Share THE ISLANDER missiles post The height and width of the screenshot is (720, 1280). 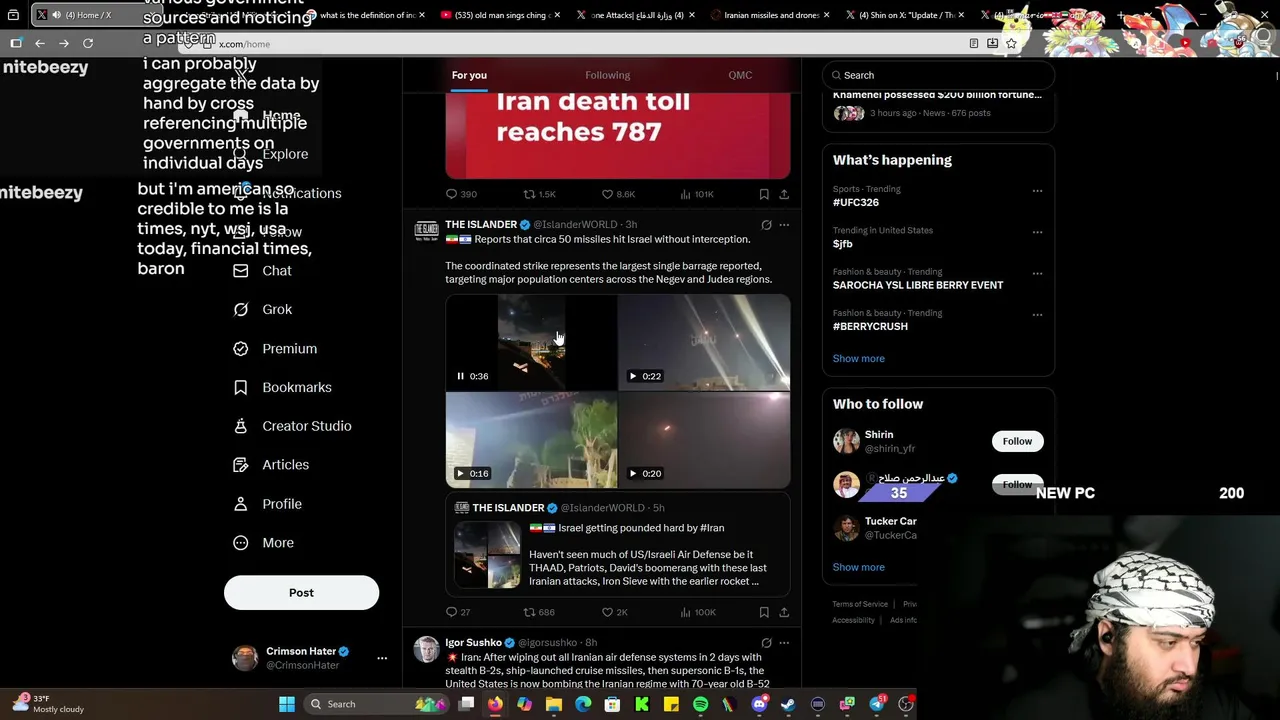(784, 612)
